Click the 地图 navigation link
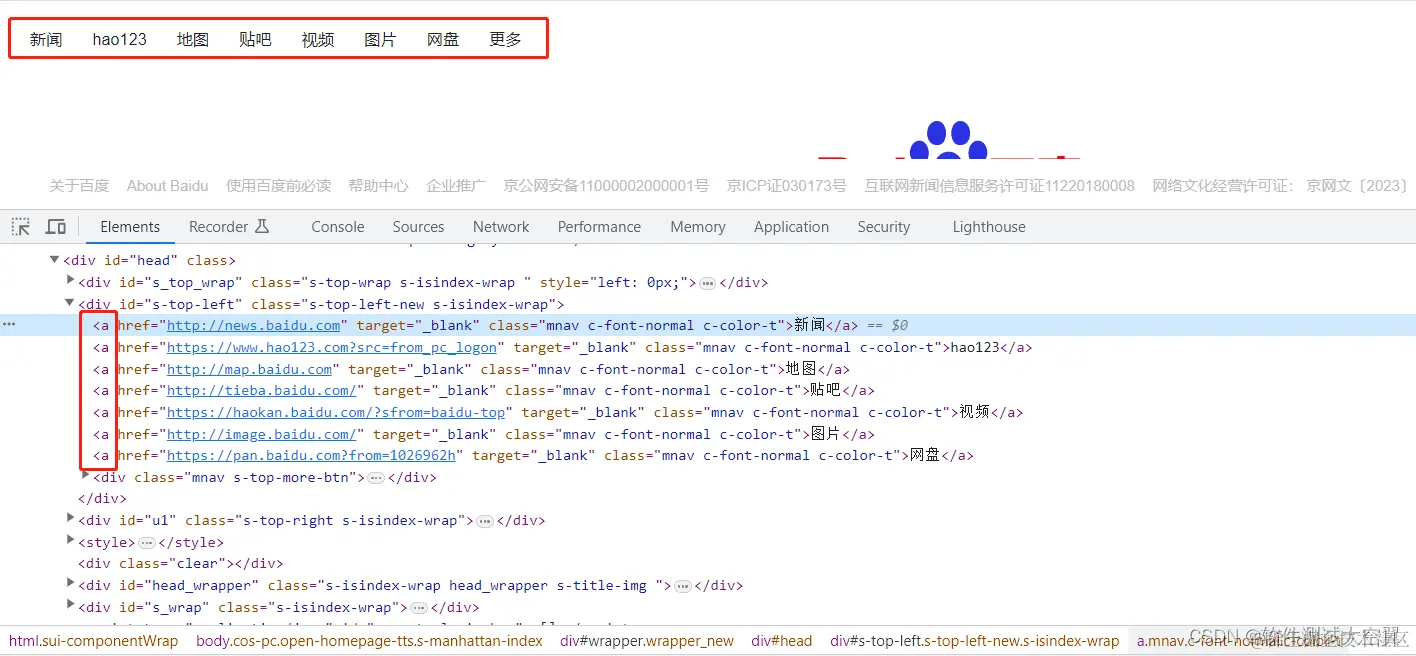 point(193,40)
